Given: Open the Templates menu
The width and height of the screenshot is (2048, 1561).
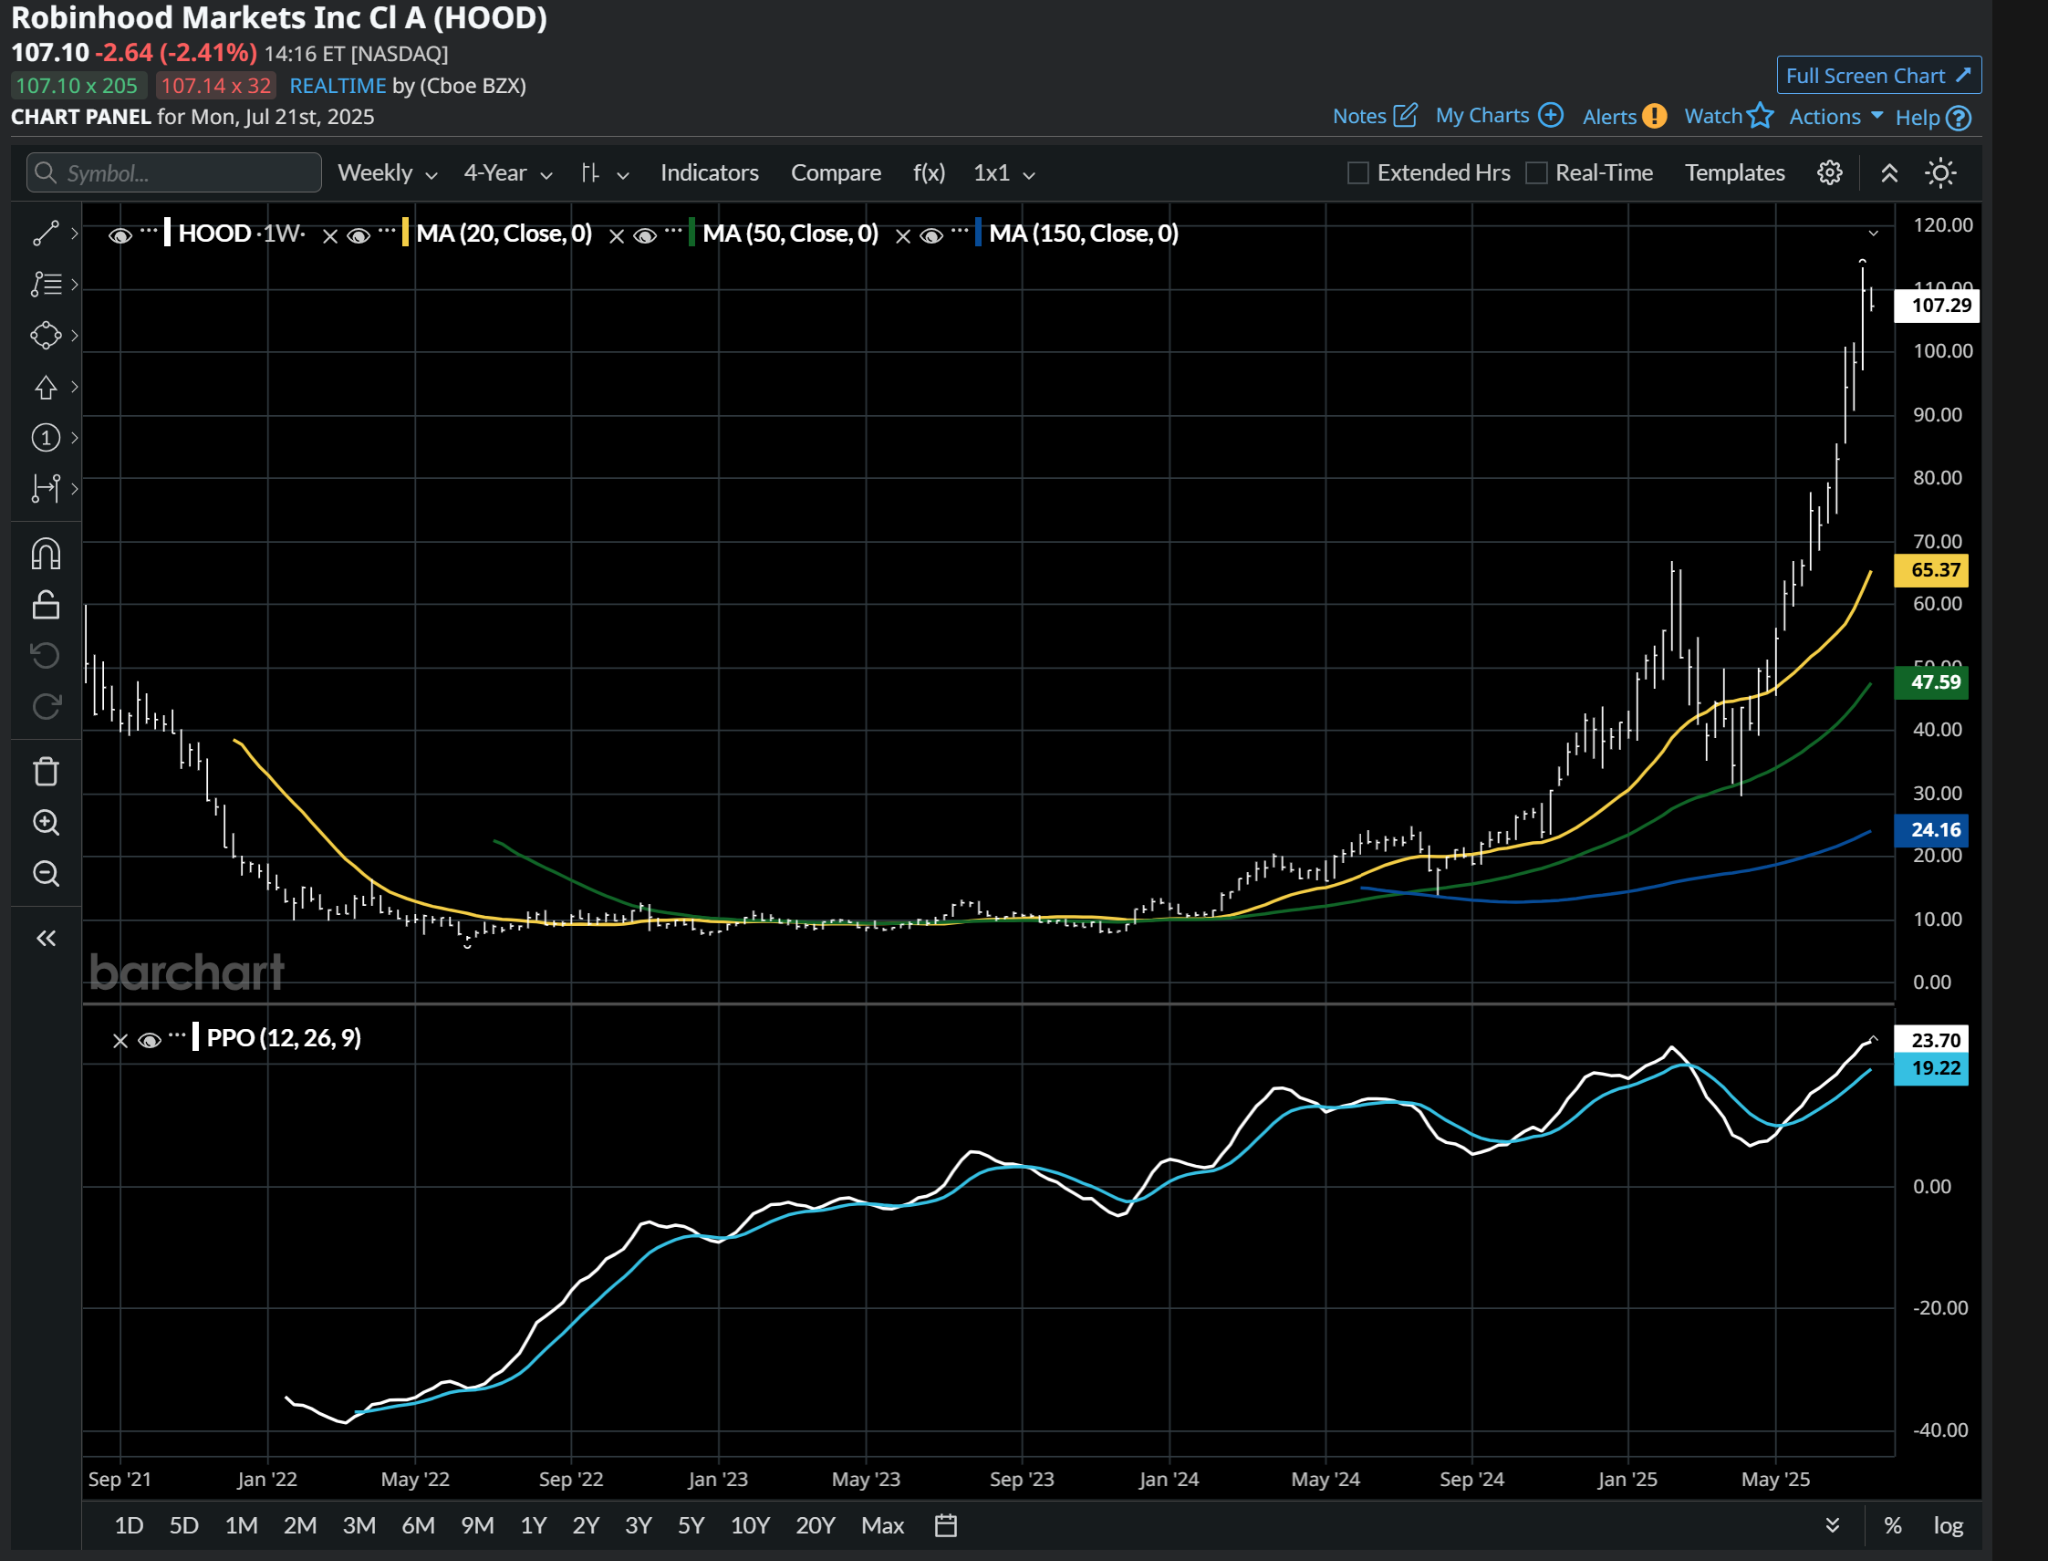Looking at the screenshot, I should [x=1735, y=173].
